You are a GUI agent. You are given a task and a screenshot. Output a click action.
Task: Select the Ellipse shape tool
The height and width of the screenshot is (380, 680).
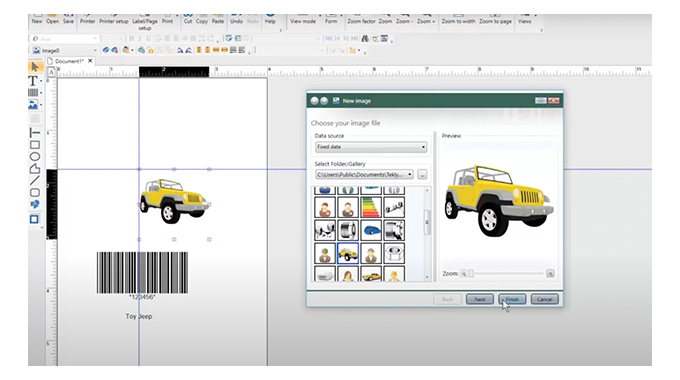(35, 157)
